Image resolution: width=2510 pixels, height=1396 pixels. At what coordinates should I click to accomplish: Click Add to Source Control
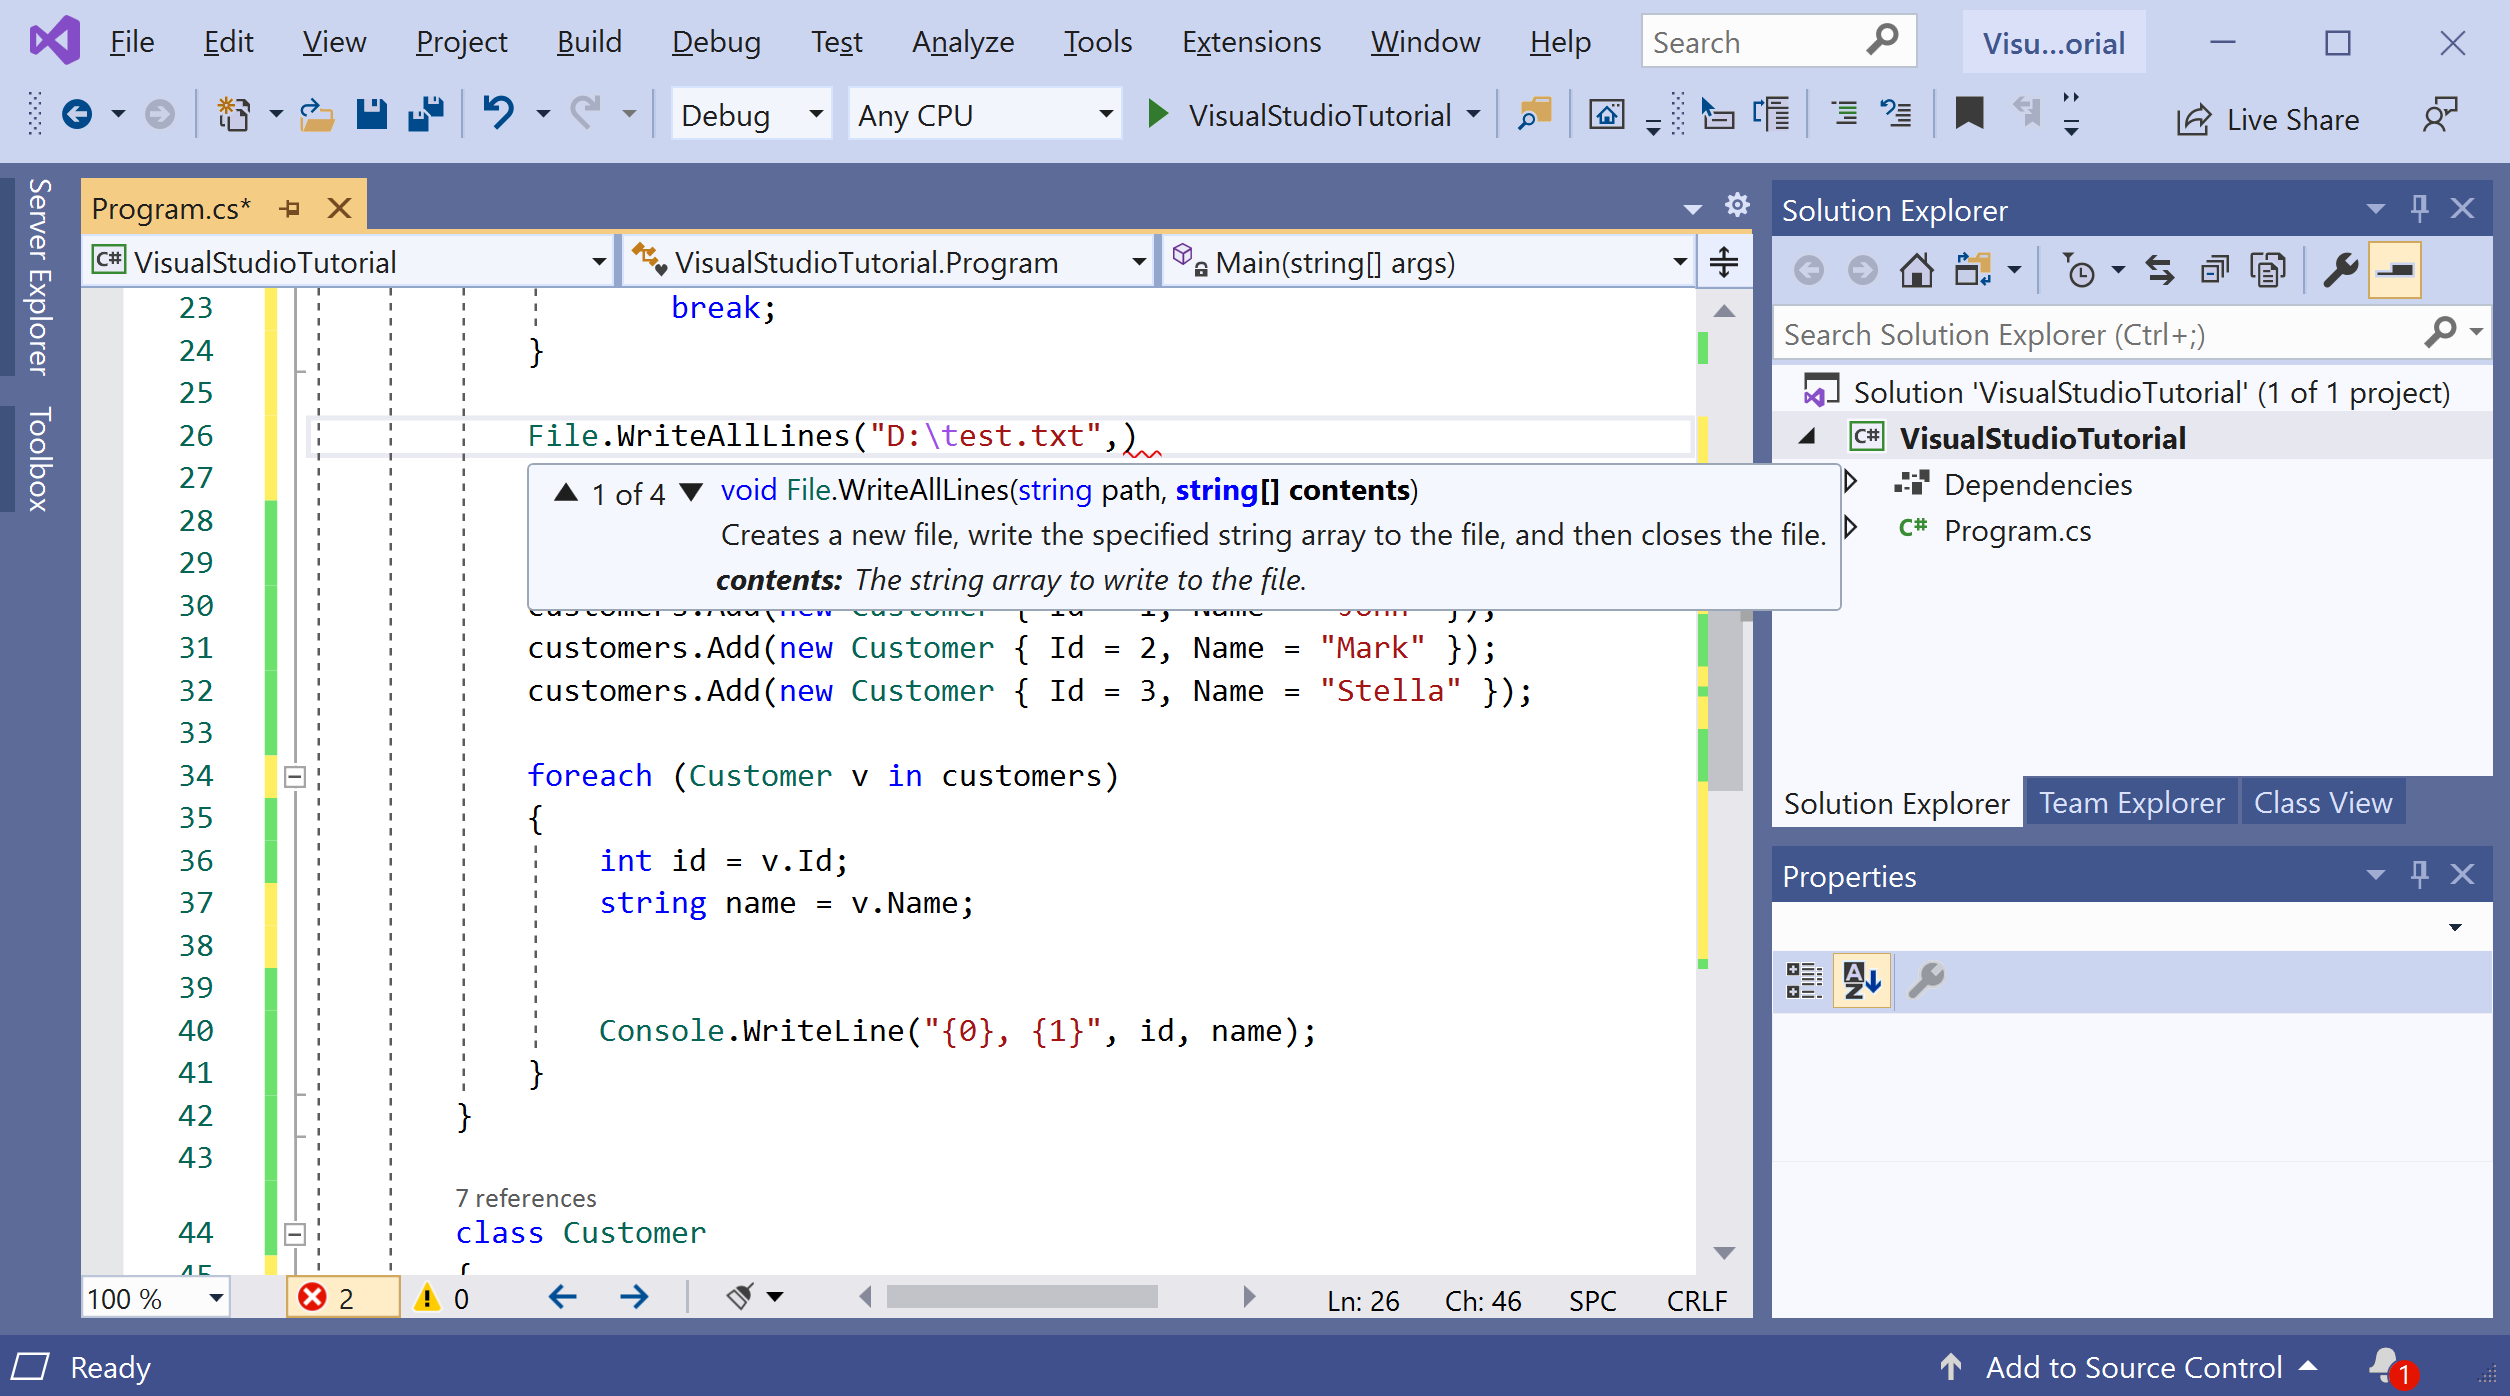[2133, 1367]
